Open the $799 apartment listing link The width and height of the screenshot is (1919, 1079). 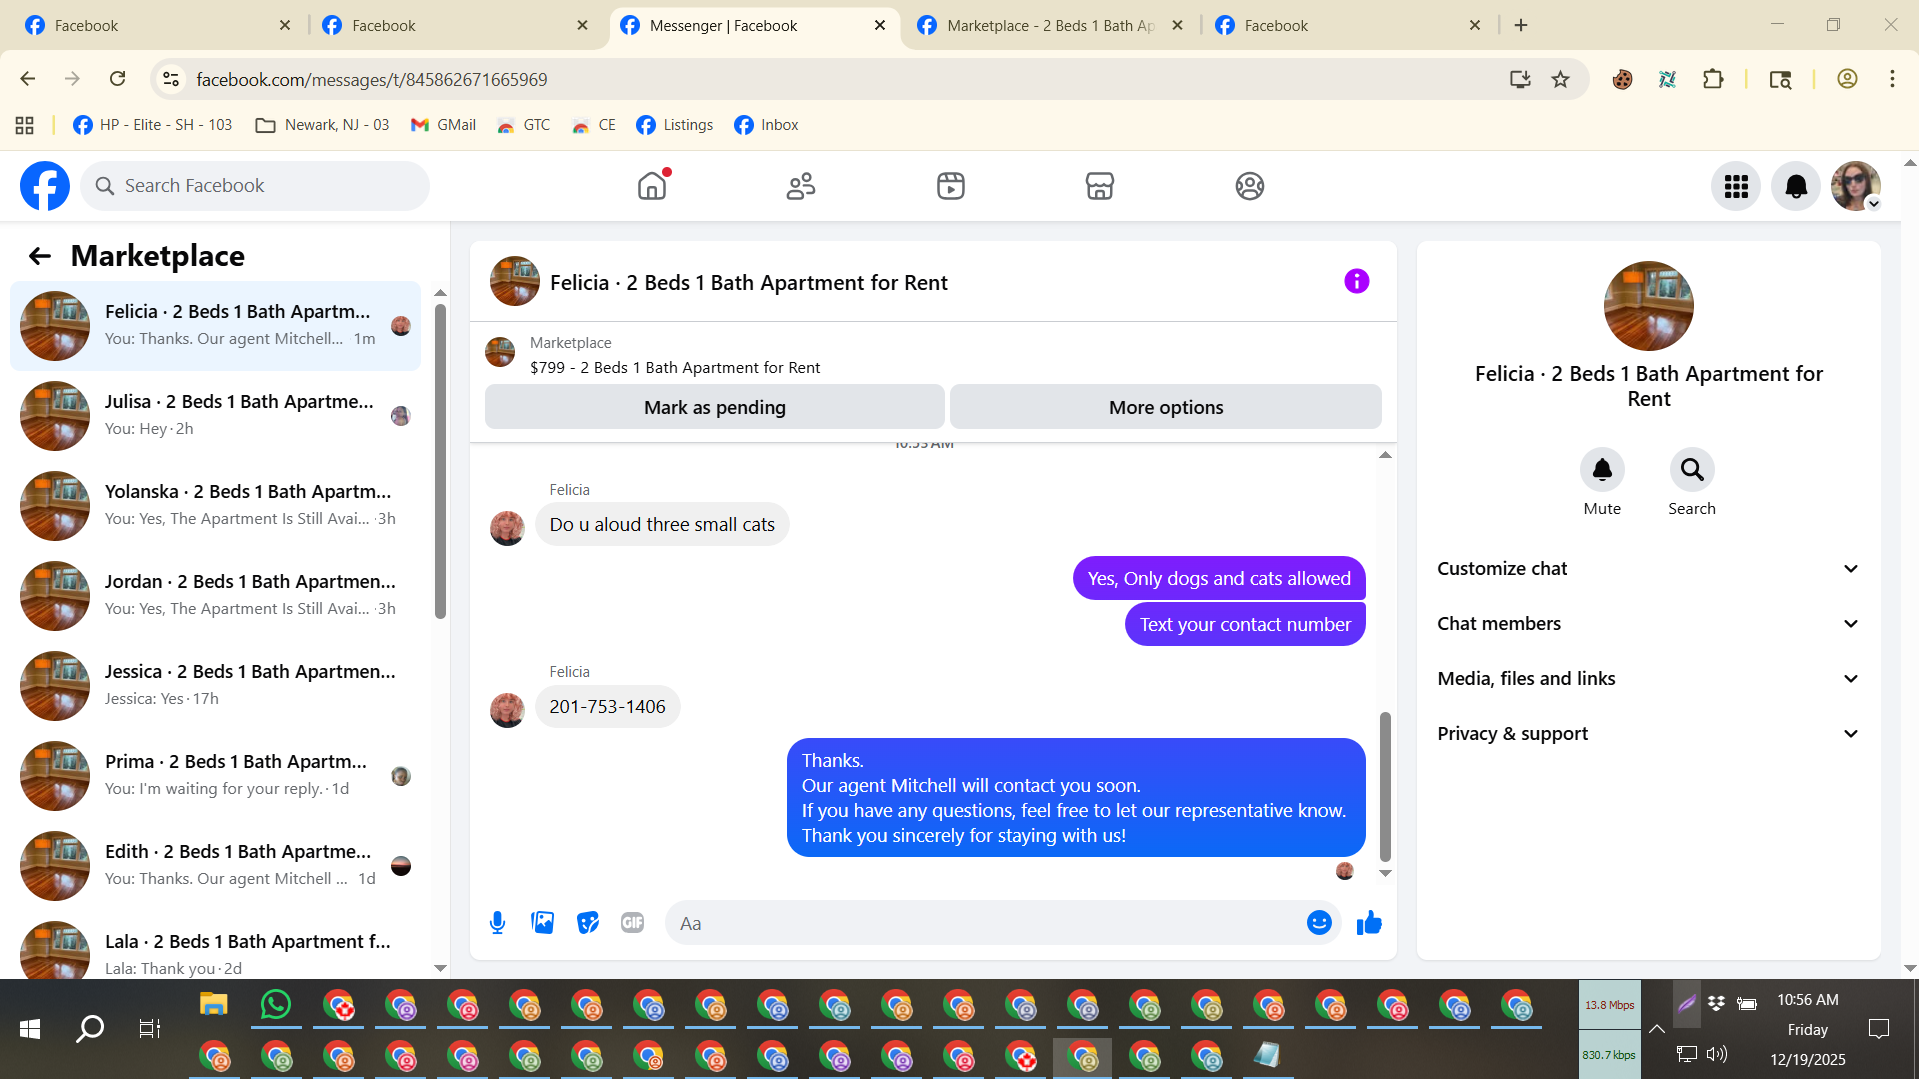tap(675, 368)
